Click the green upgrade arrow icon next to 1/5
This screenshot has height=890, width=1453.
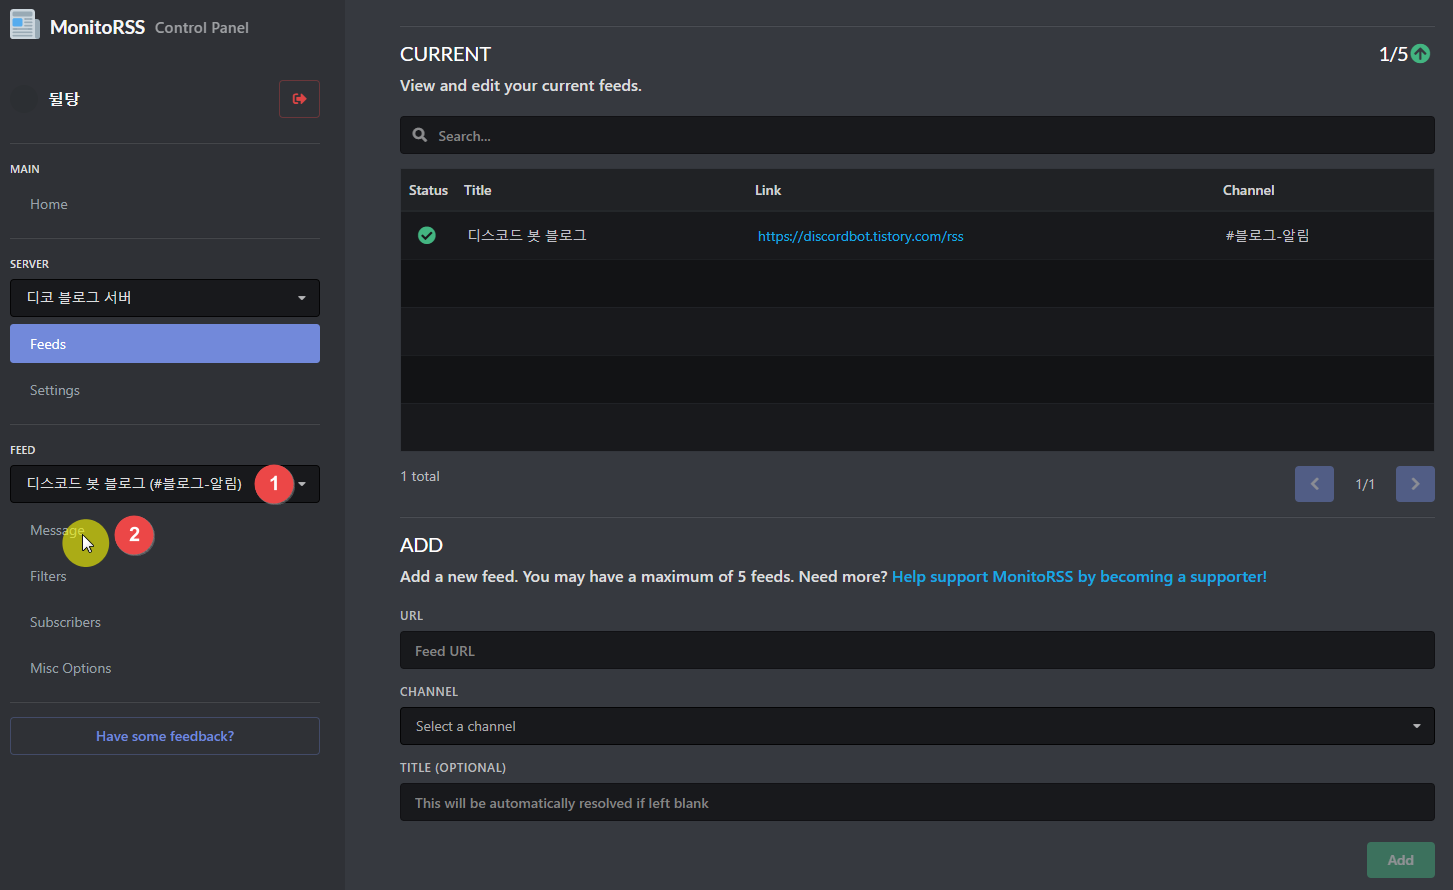[1420, 54]
